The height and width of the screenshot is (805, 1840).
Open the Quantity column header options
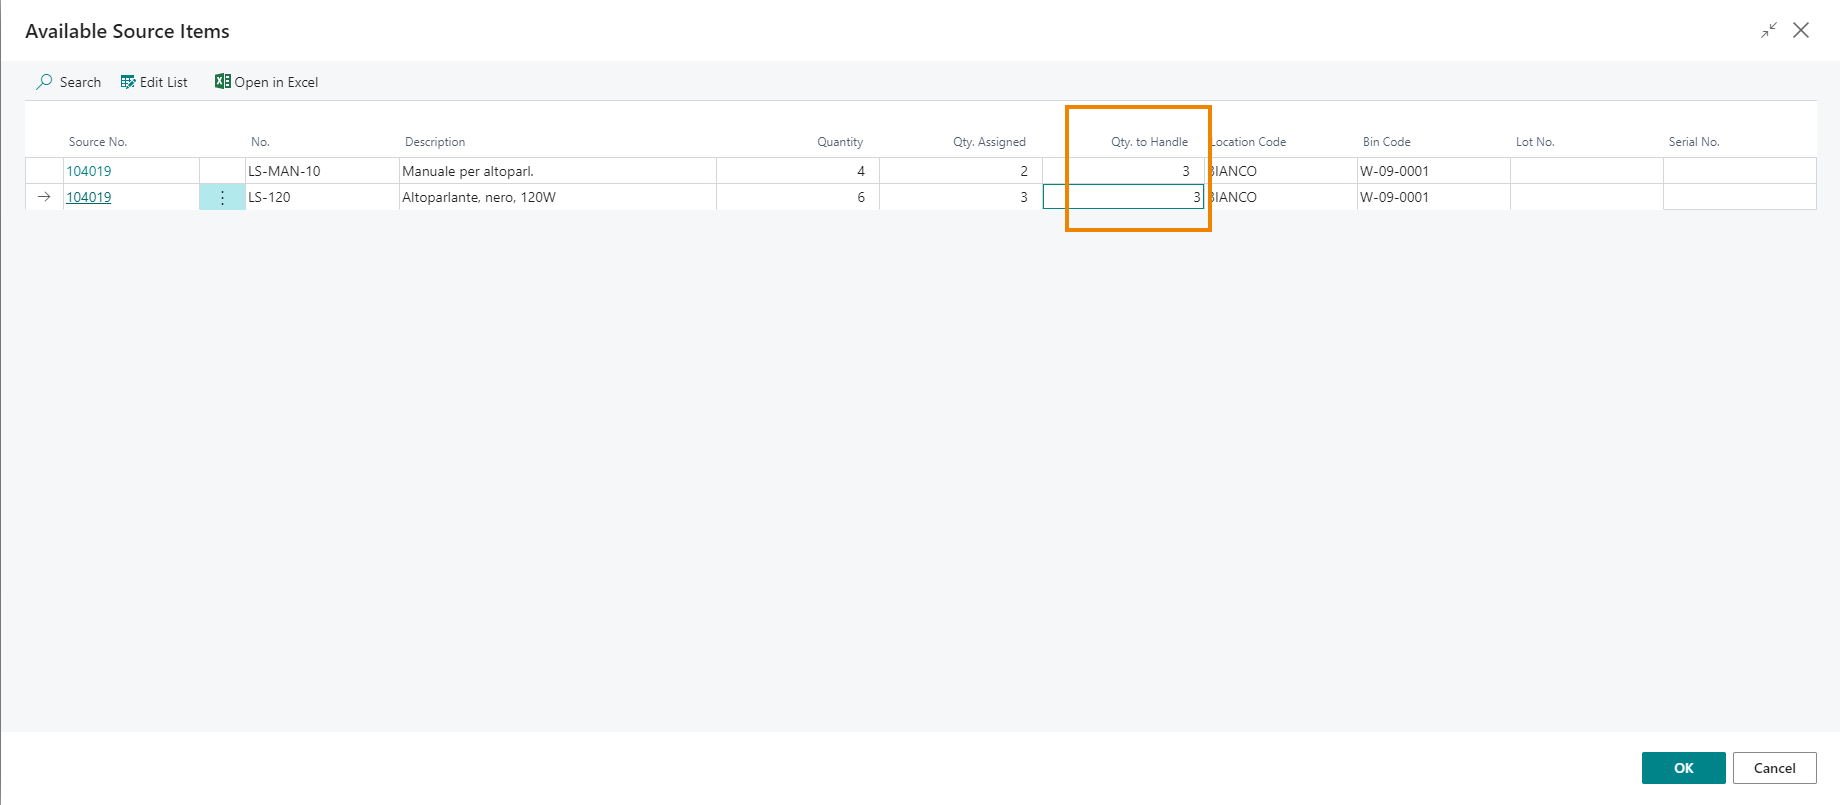pos(840,141)
